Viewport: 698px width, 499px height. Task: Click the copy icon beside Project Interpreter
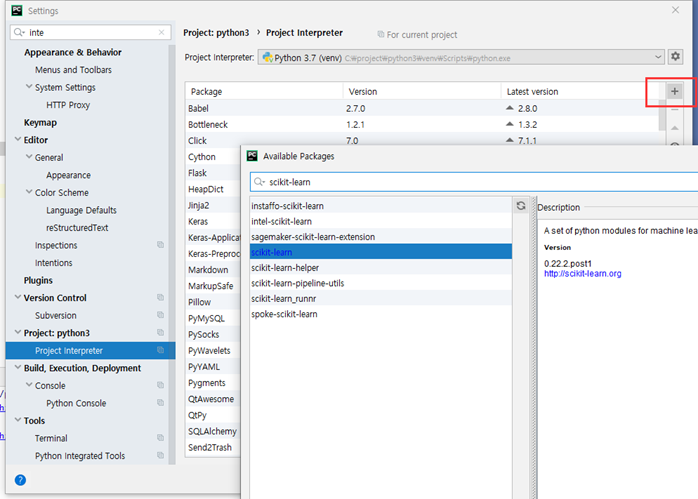point(160,350)
